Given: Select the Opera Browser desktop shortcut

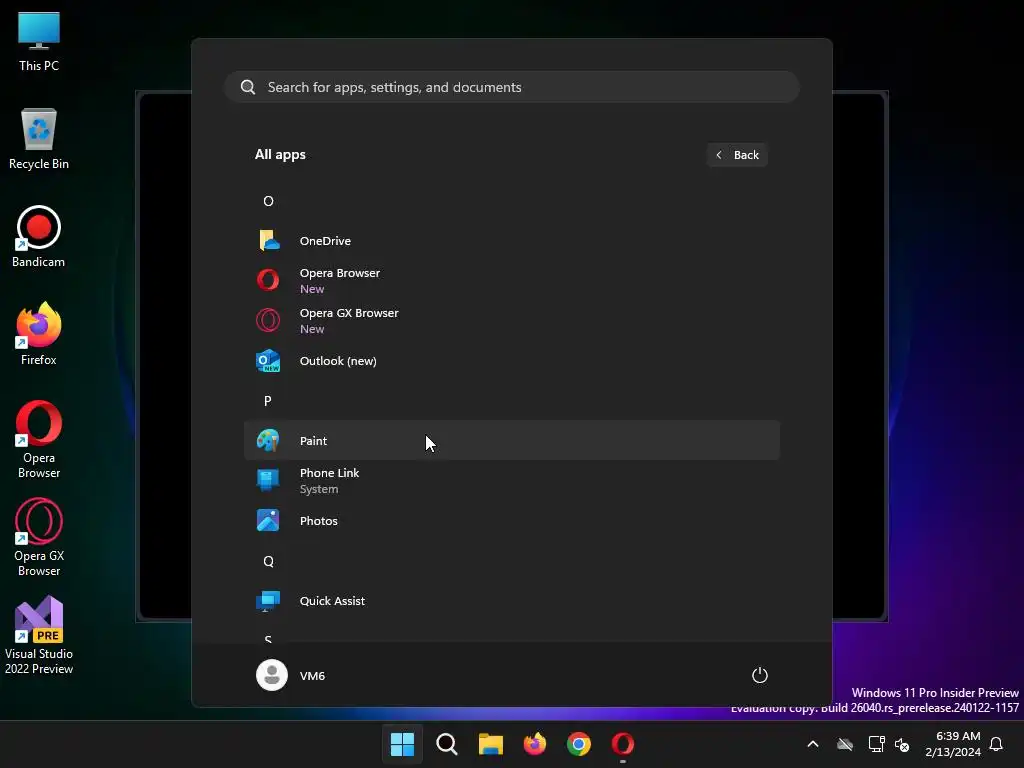Looking at the screenshot, I should tap(39, 439).
